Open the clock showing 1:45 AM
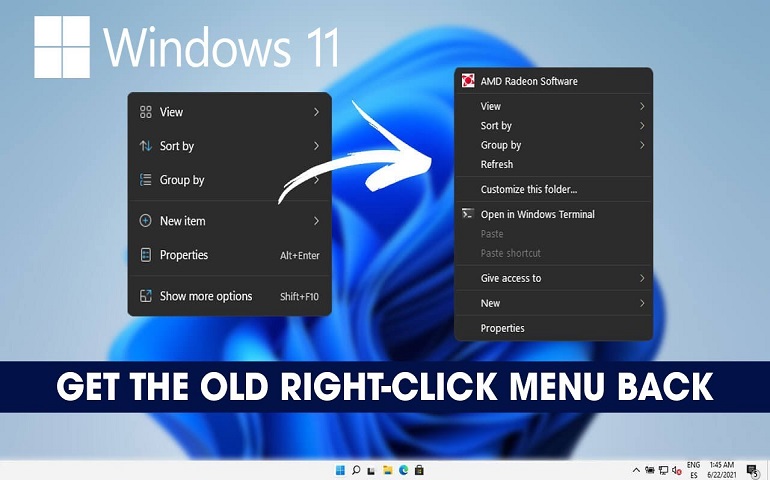 click(x=721, y=470)
